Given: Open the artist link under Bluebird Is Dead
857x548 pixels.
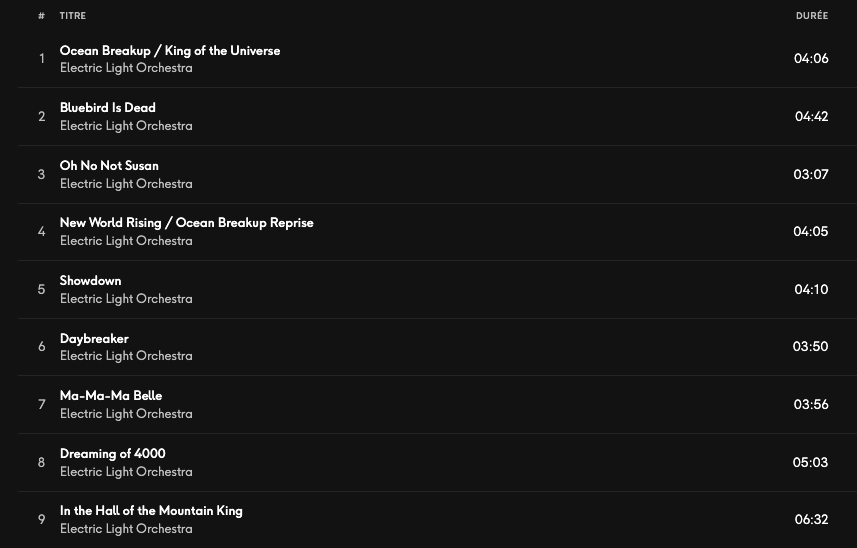Looking at the screenshot, I should pyautogui.click(x=126, y=126).
